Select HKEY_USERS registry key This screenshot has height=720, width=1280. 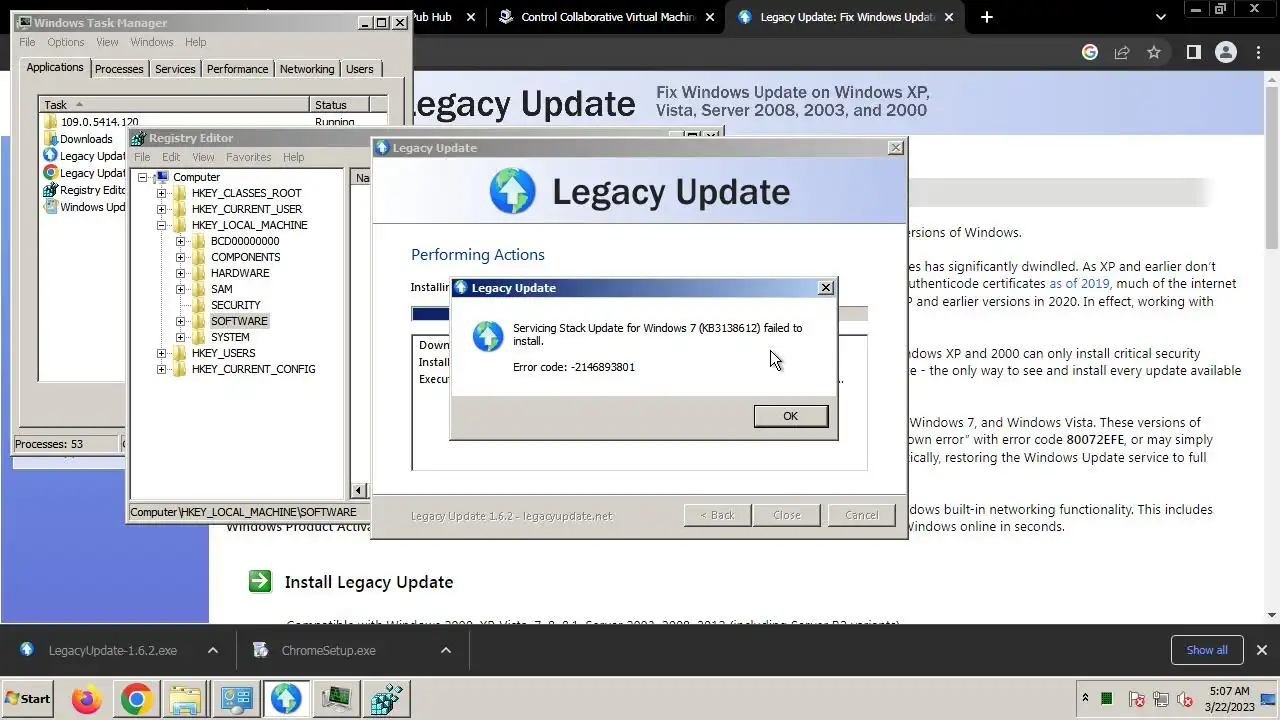(223, 353)
